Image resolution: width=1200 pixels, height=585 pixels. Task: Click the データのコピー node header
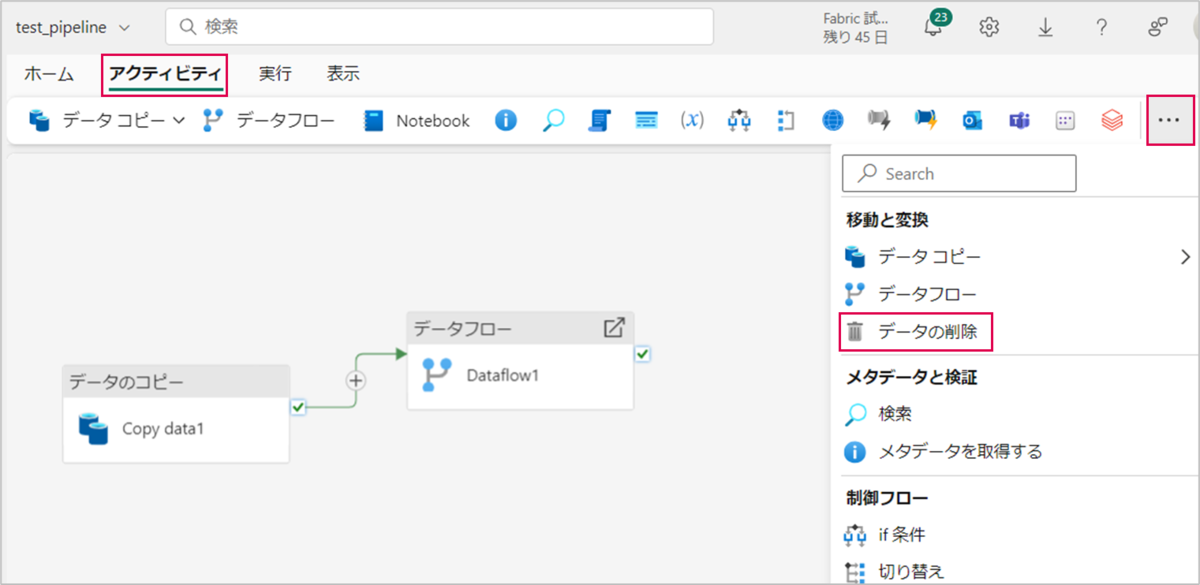point(176,382)
